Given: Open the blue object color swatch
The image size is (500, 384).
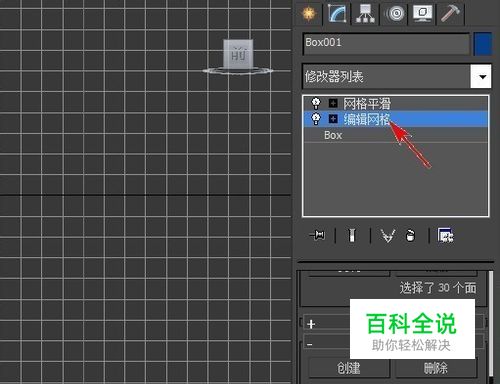Looking at the screenshot, I should click(483, 44).
